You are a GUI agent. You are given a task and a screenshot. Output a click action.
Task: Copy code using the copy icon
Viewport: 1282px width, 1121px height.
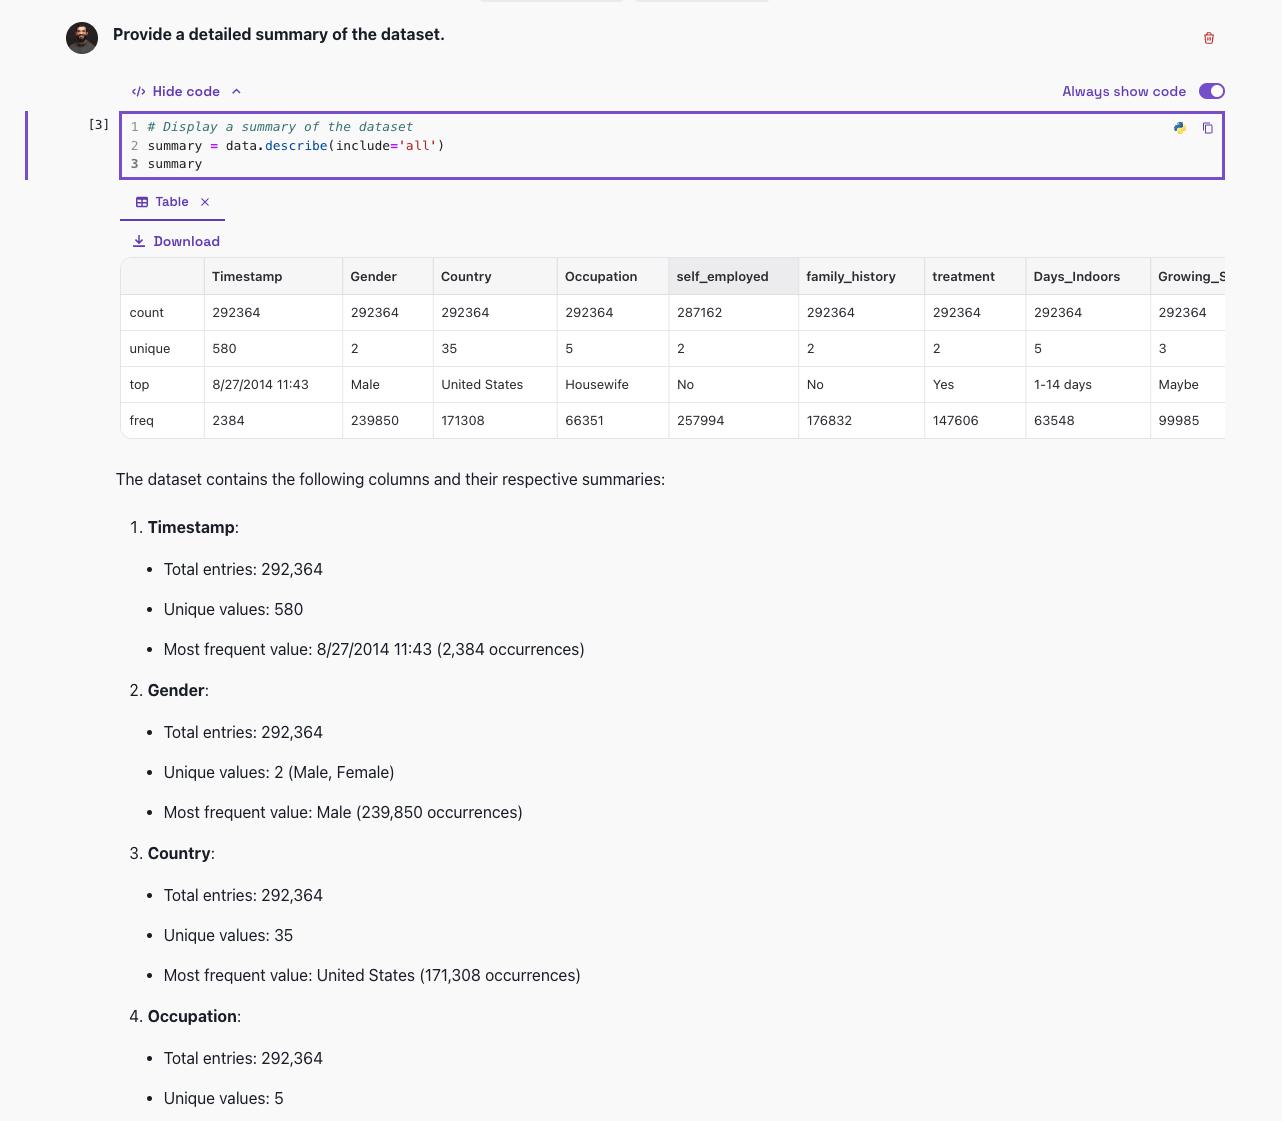(1208, 128)
